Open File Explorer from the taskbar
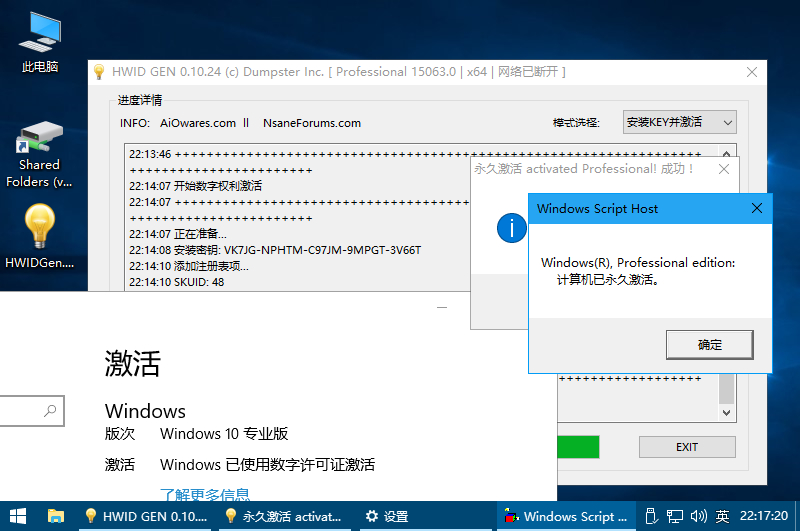 pyautogui.click(x=56, y=516)
